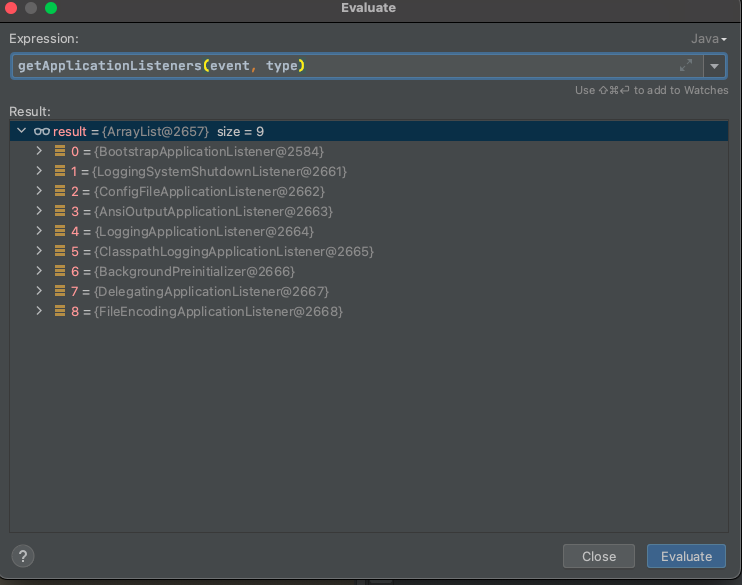Click the list icon of BootstrapApplicationListener row
Screen dimensions: 742x585
point(60,151)
